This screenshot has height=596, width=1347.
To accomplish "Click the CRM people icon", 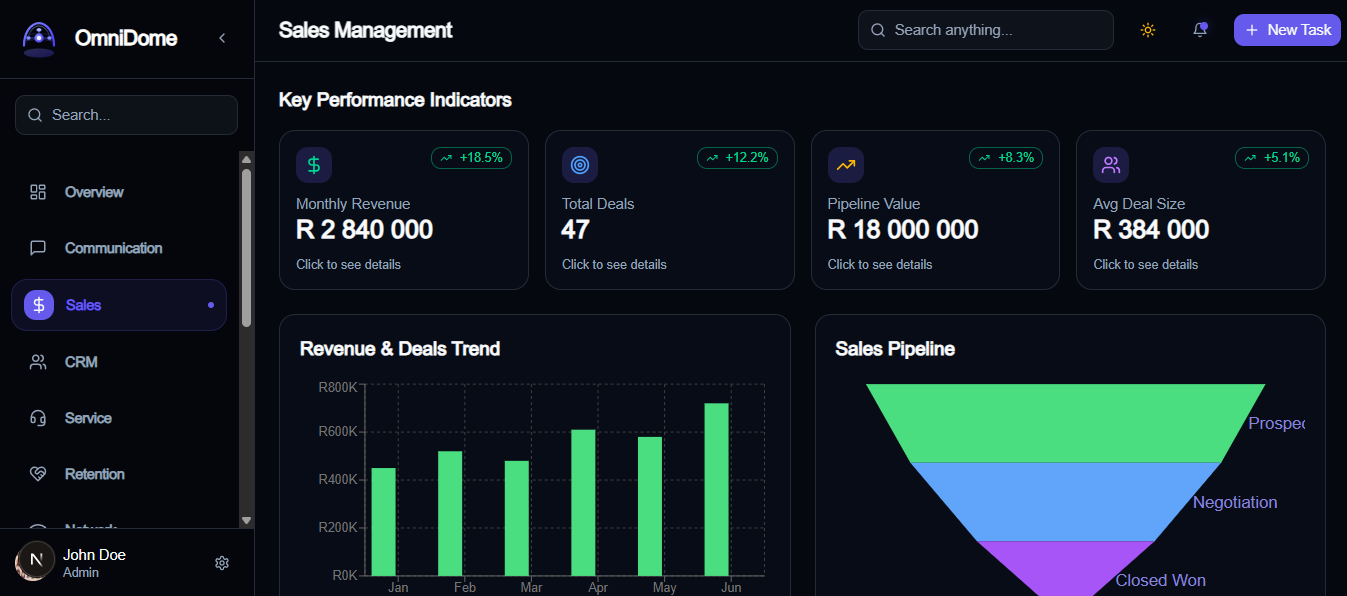I will point(38,362).
